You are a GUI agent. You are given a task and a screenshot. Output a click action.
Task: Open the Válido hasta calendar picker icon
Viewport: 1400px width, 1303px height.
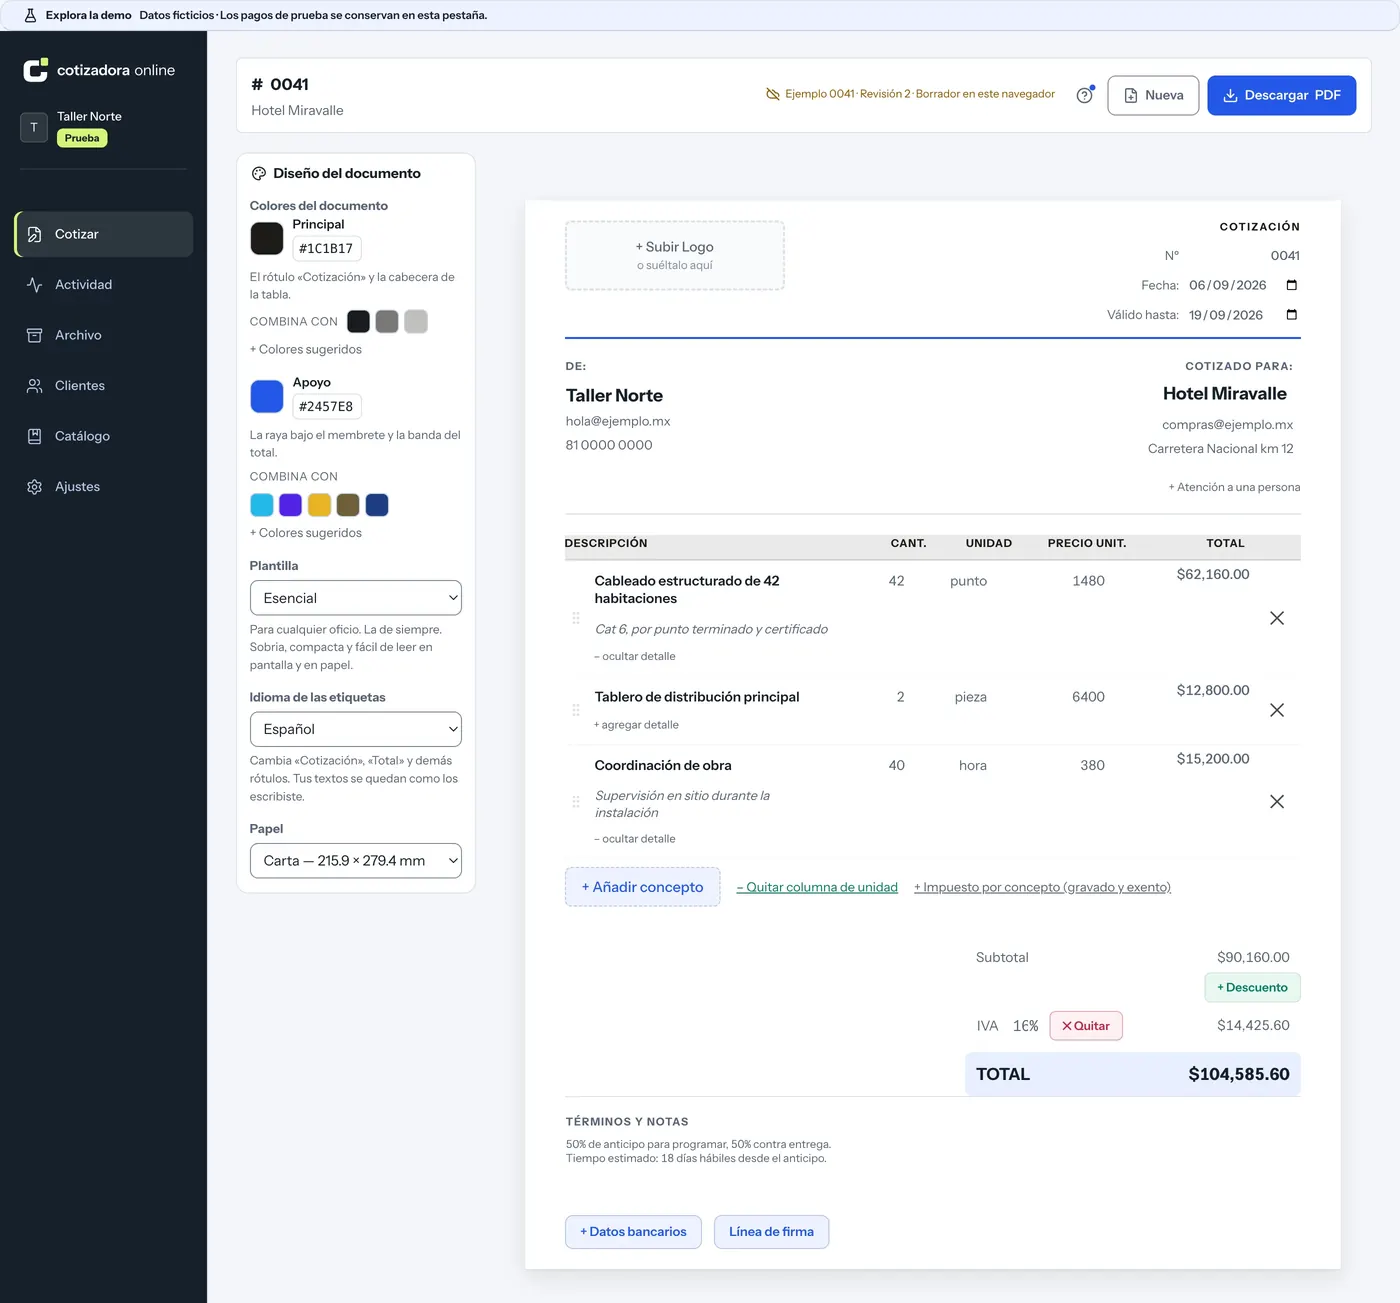pyautogui.click(x=1291, y=315)
